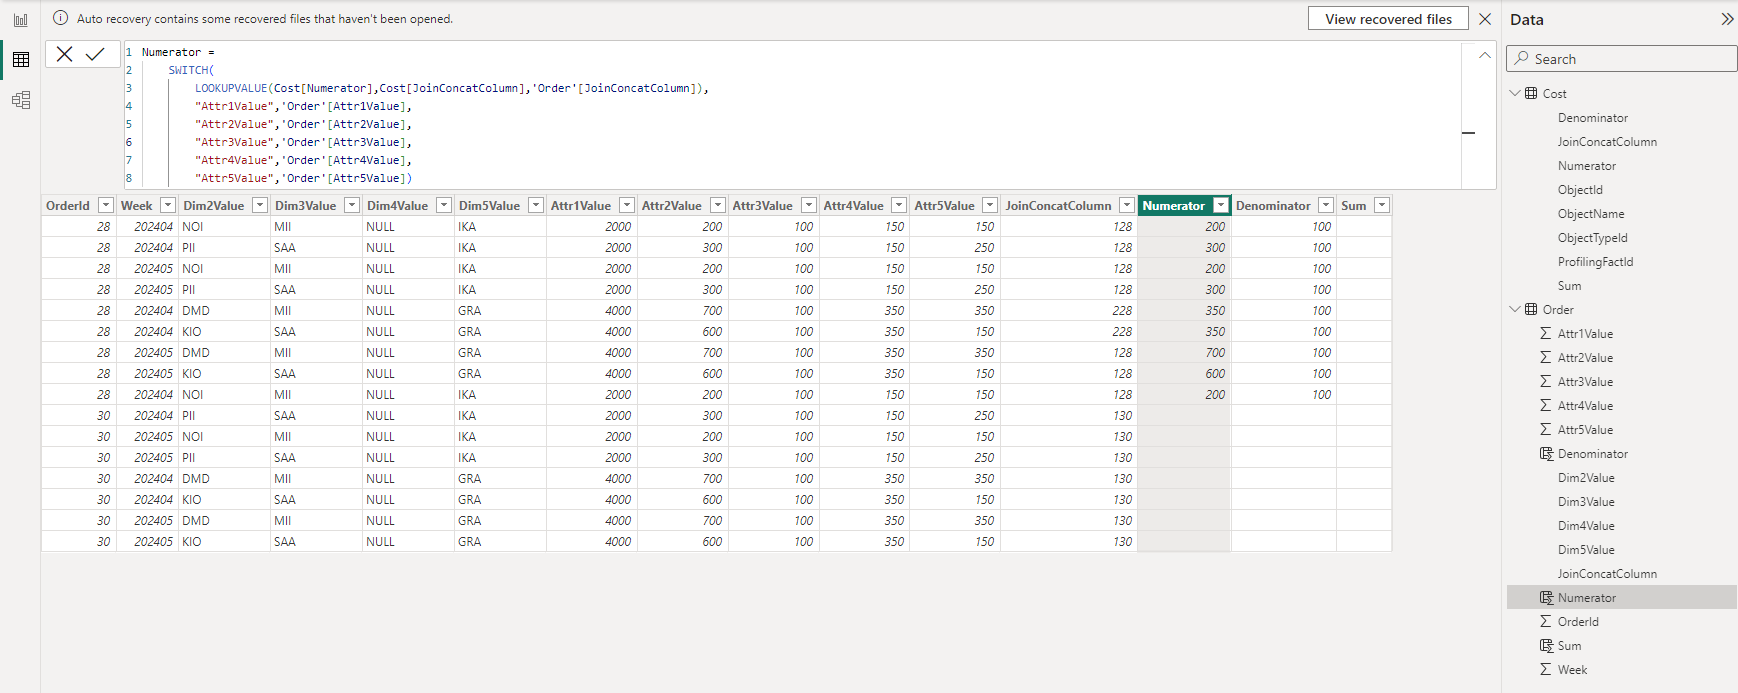The image size is (1738, 693).
Task: Open the Denominator column filter dropdown
Action: [x=1325, y=205]
